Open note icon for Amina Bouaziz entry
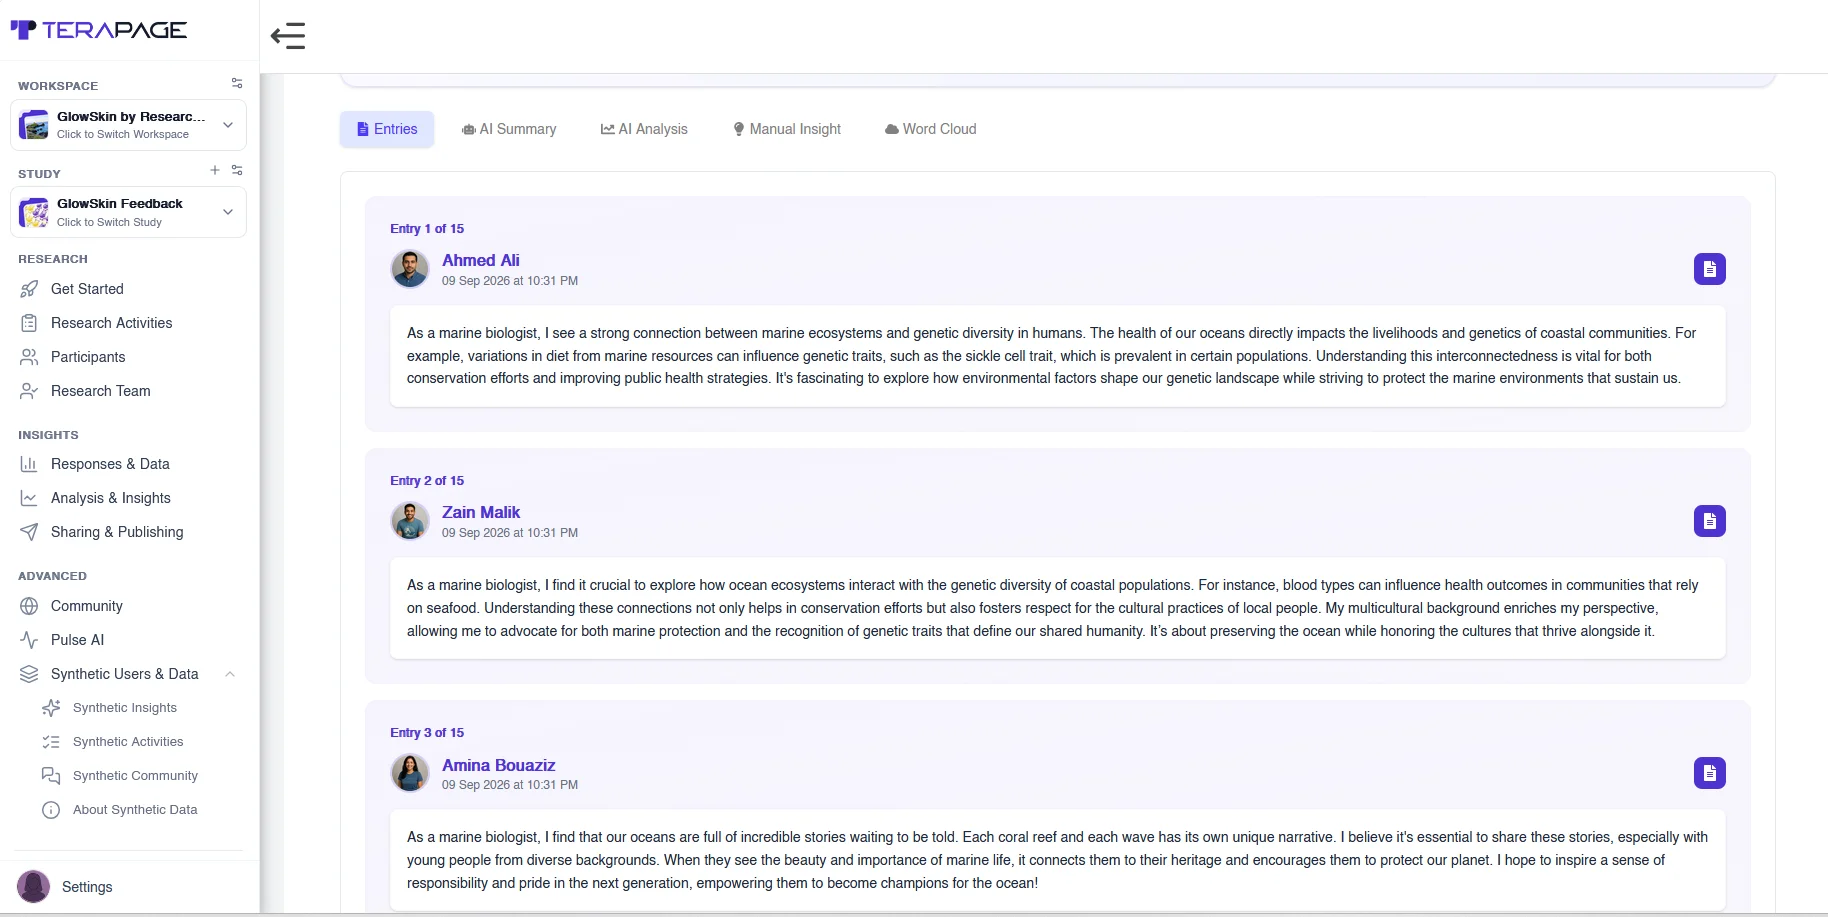This screenshot has height=917, width=1828. click(x=1709, y=773)
